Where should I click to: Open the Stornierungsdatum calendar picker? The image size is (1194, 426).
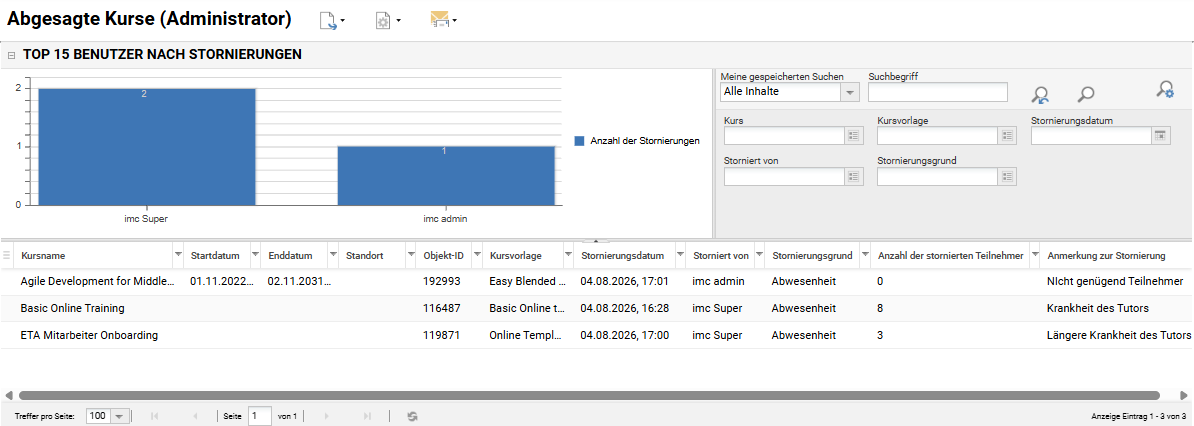point(1160,135)
